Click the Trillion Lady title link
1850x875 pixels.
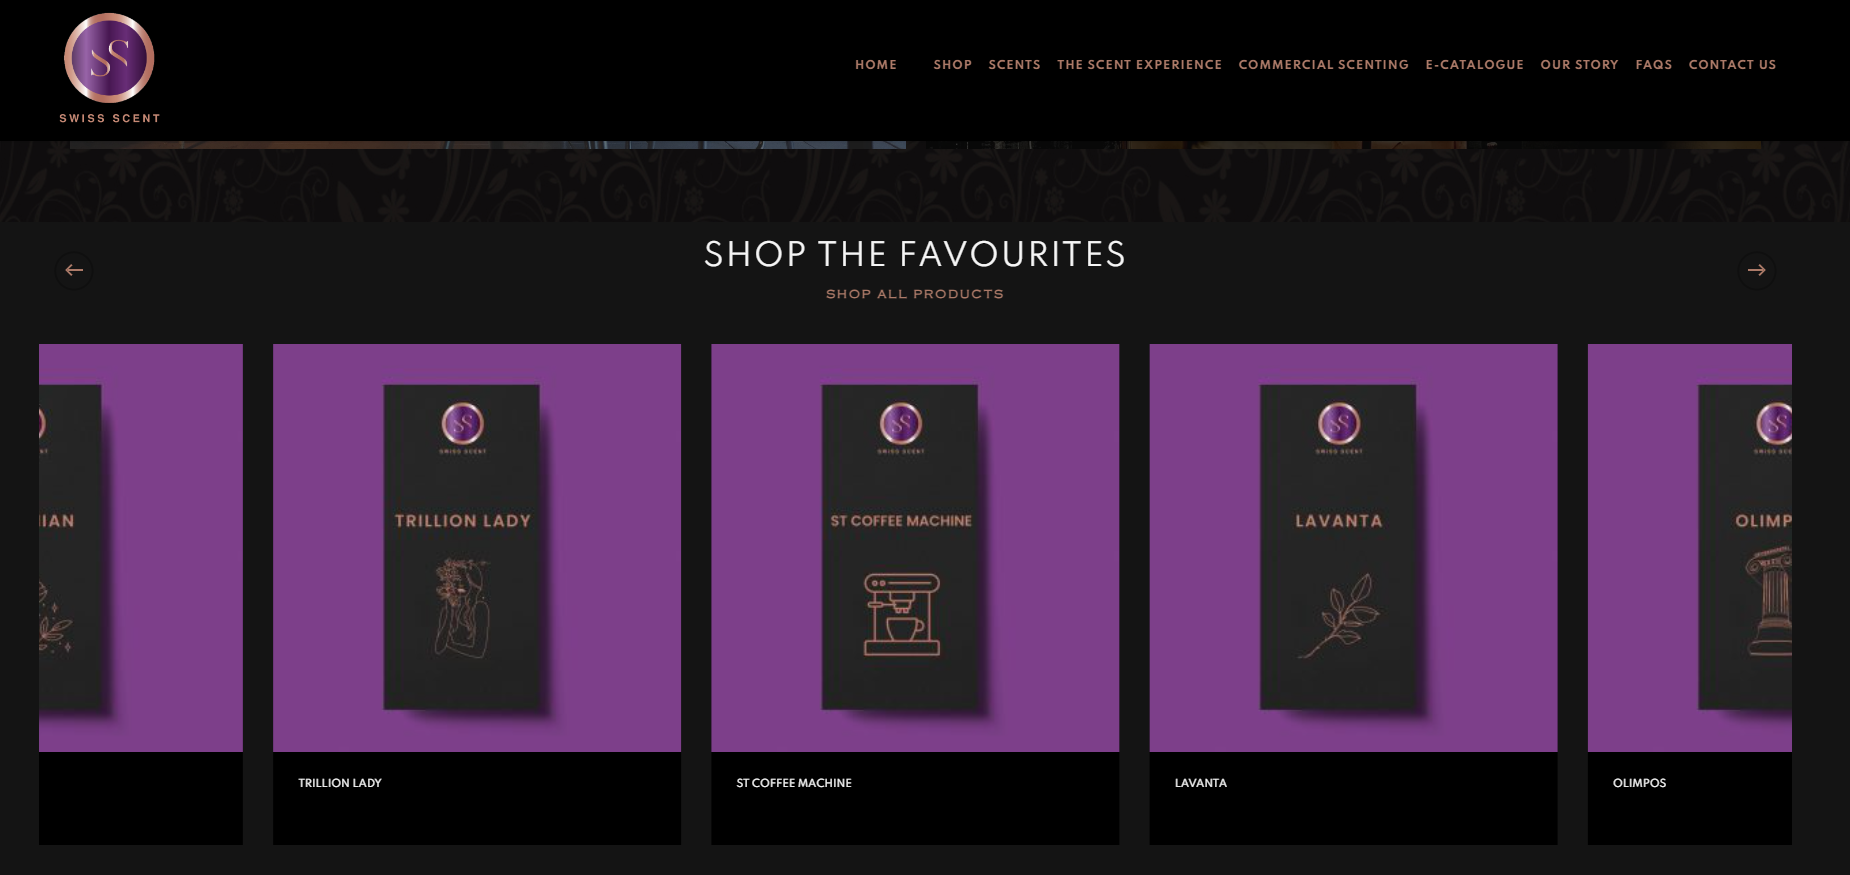[x=340, y=783]
